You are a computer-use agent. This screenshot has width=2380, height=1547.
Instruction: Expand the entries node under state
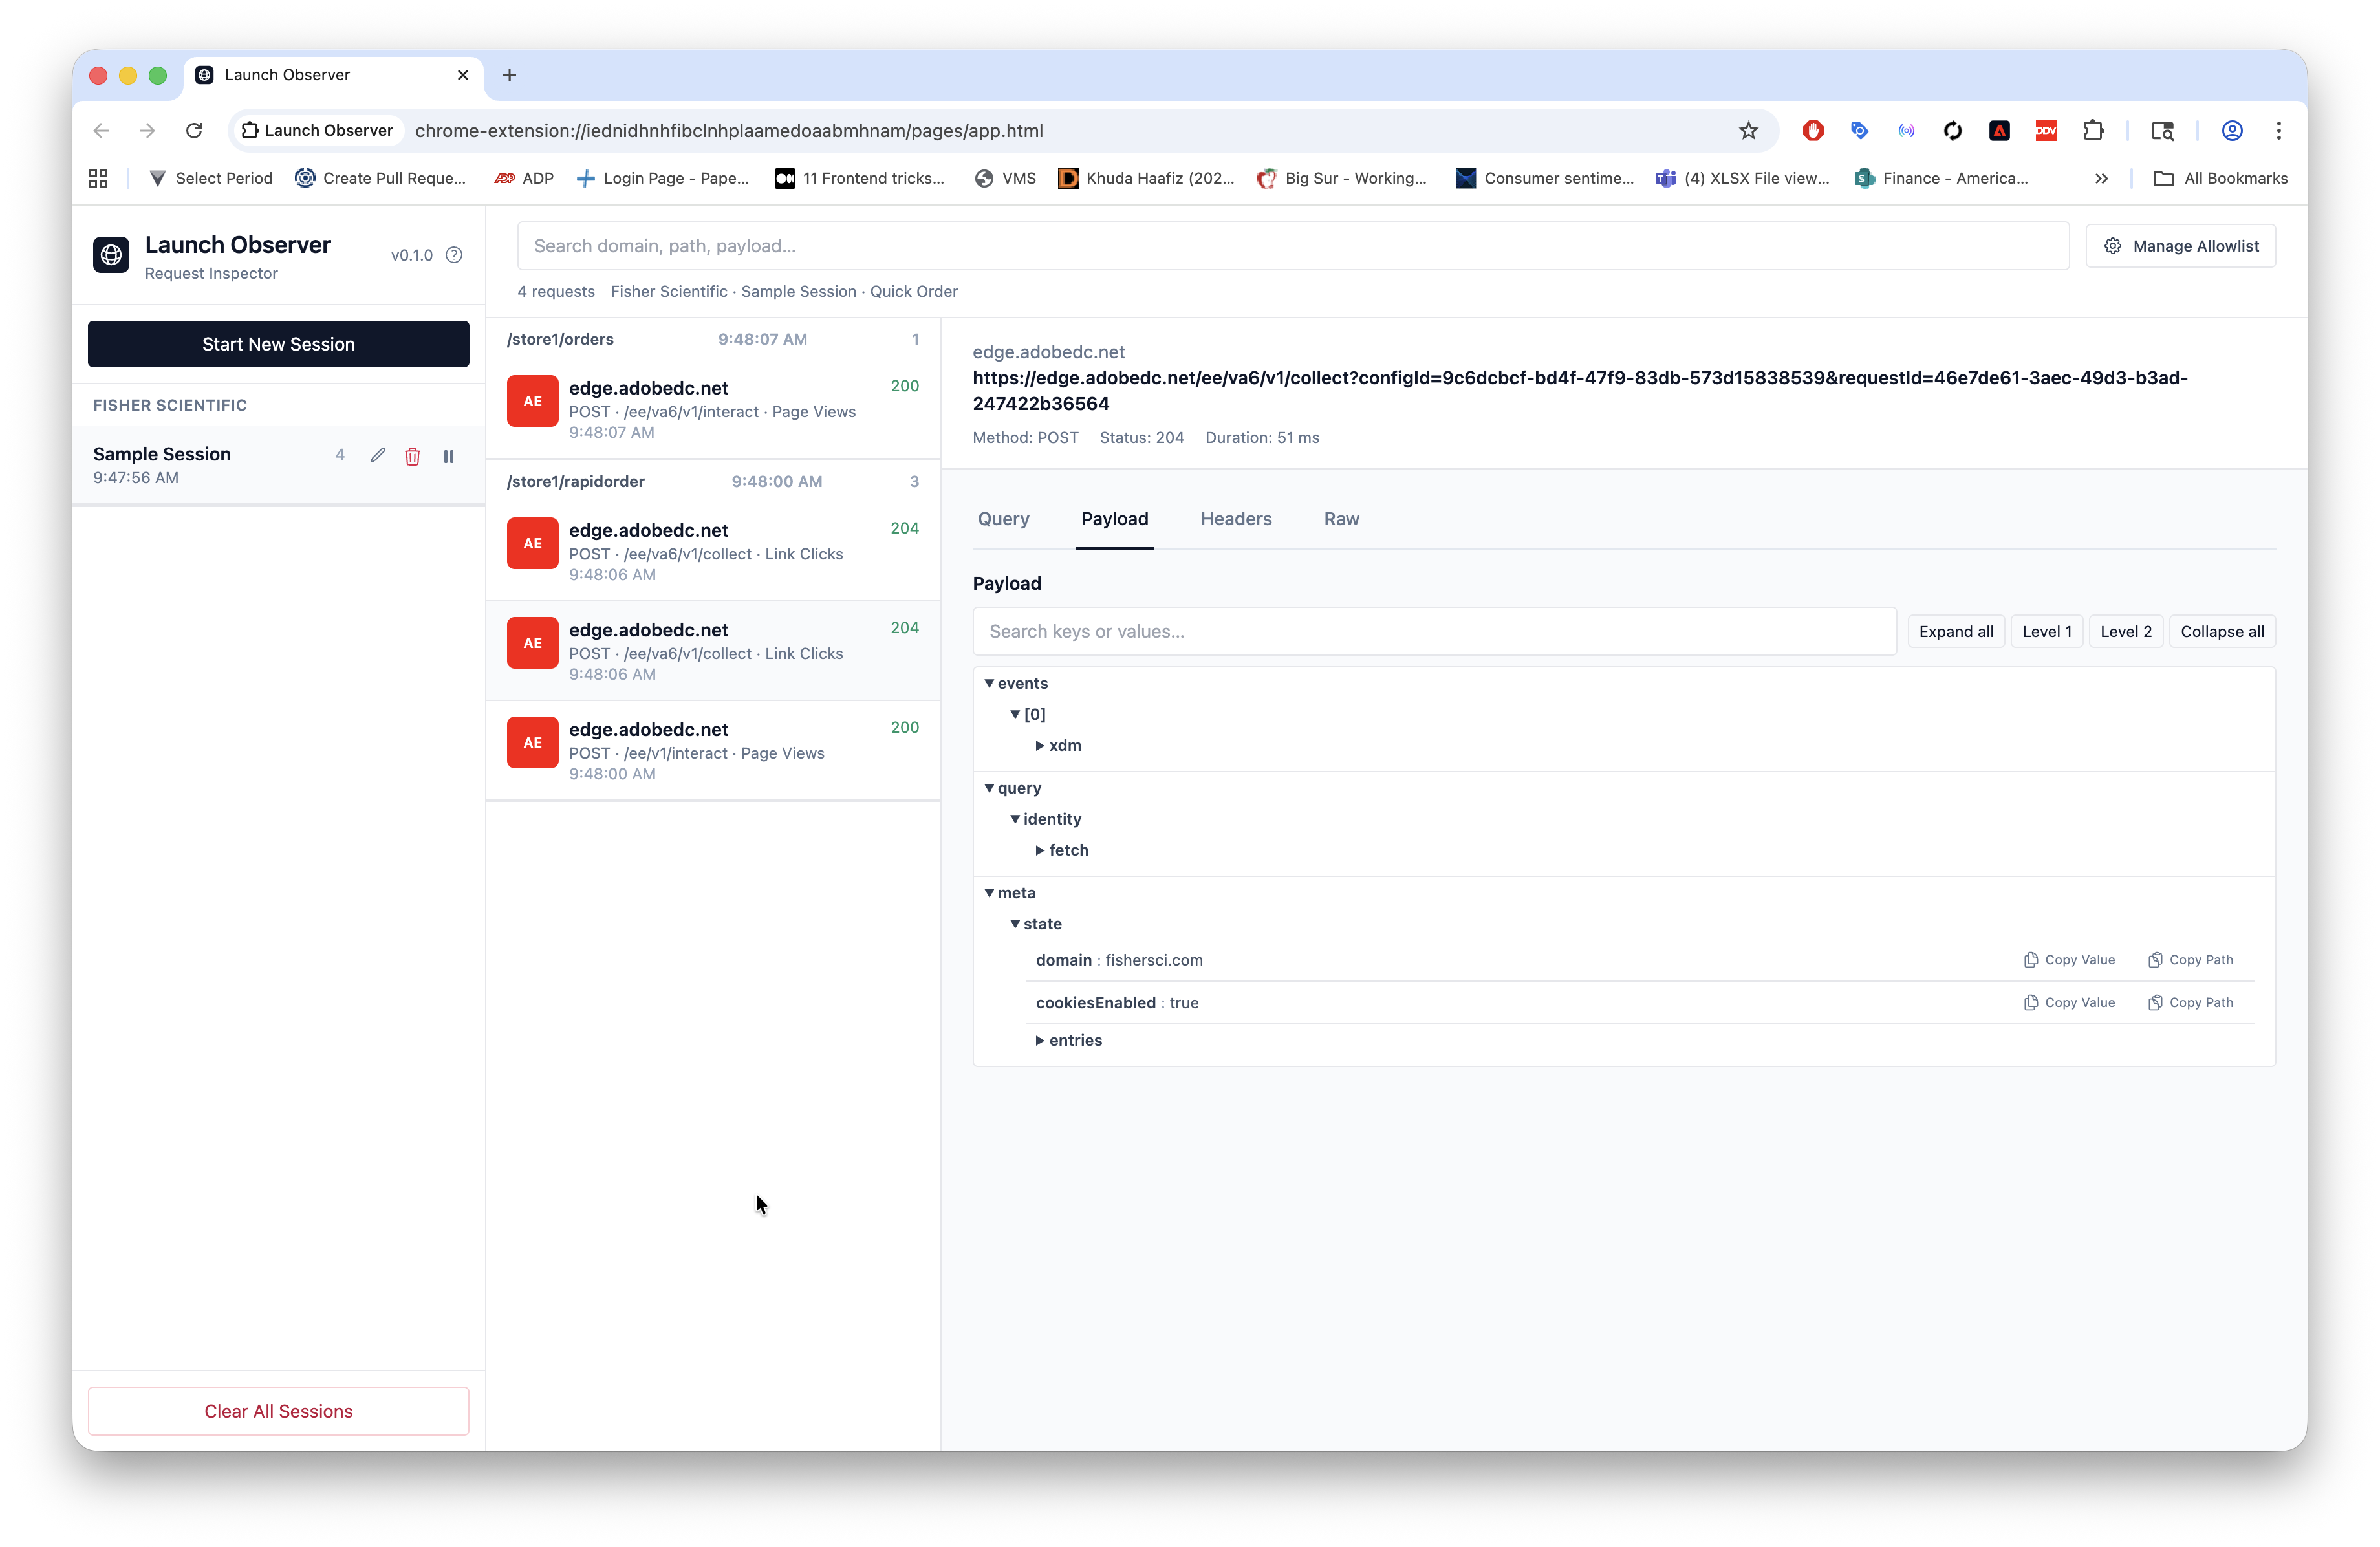1040,1041
